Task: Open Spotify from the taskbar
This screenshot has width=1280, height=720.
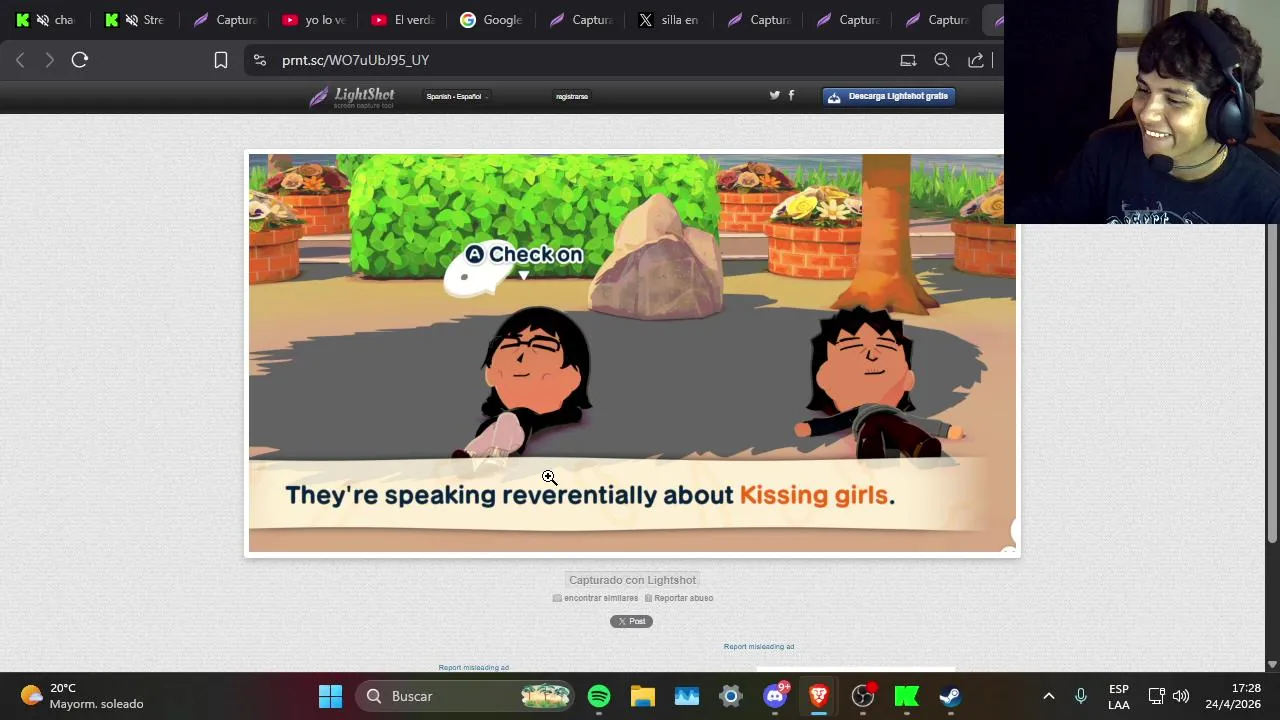Action: coord(599,696)
